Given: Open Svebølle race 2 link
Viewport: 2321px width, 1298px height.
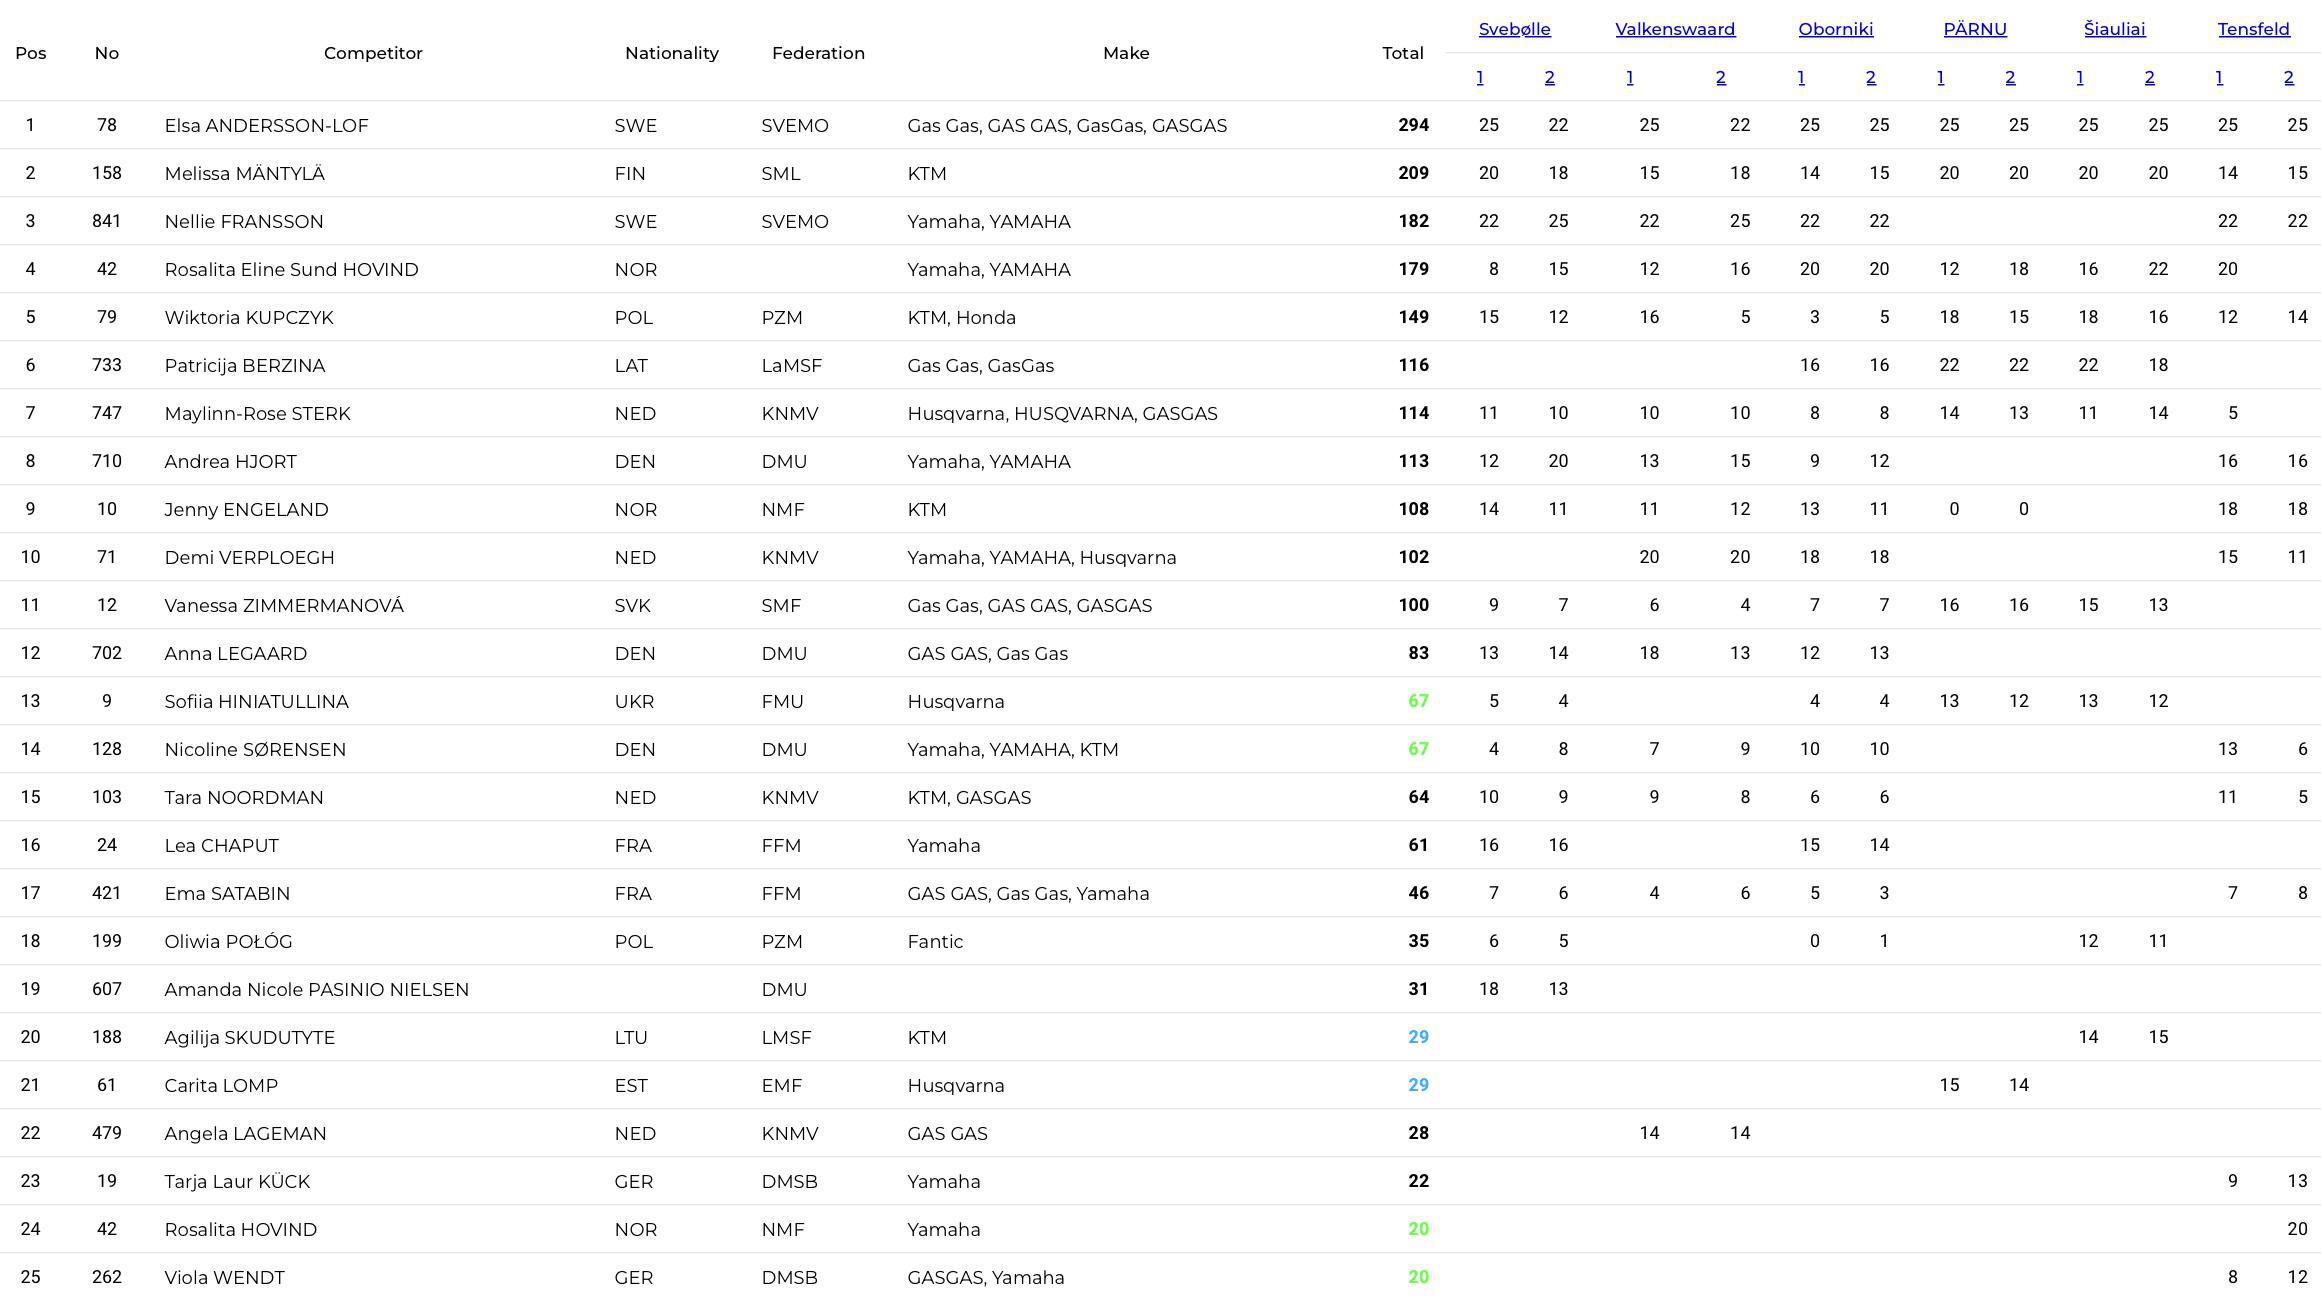Looking at the screenshot, I should (x=1549, y=77).
